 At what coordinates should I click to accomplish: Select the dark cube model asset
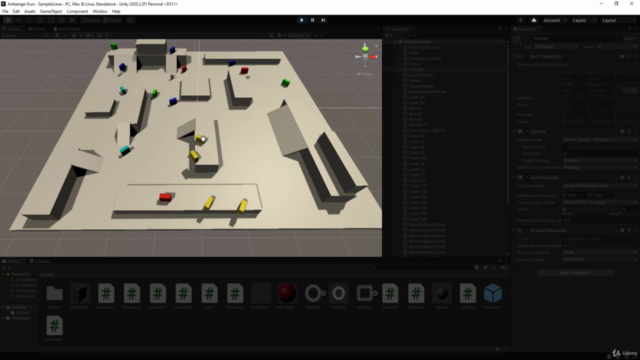point(80,293)
